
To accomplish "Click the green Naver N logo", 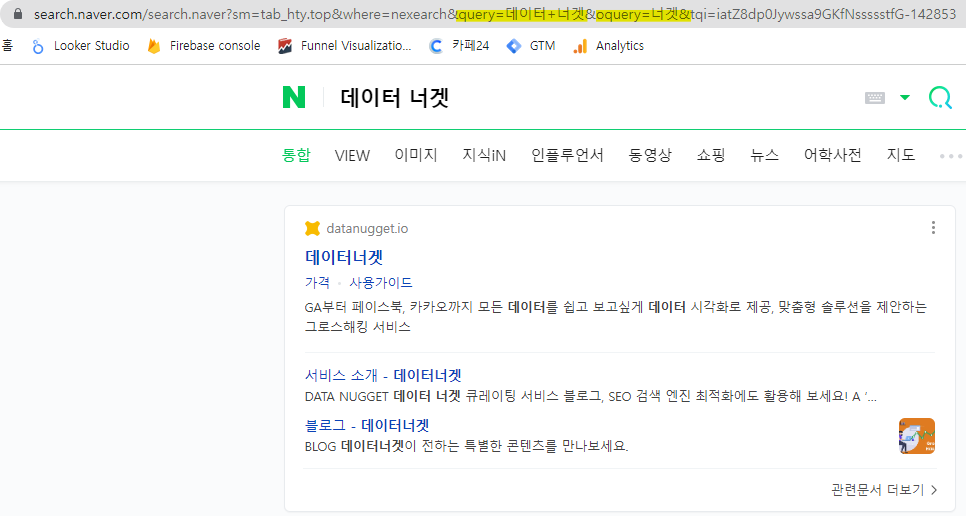I will click(294, 97).
